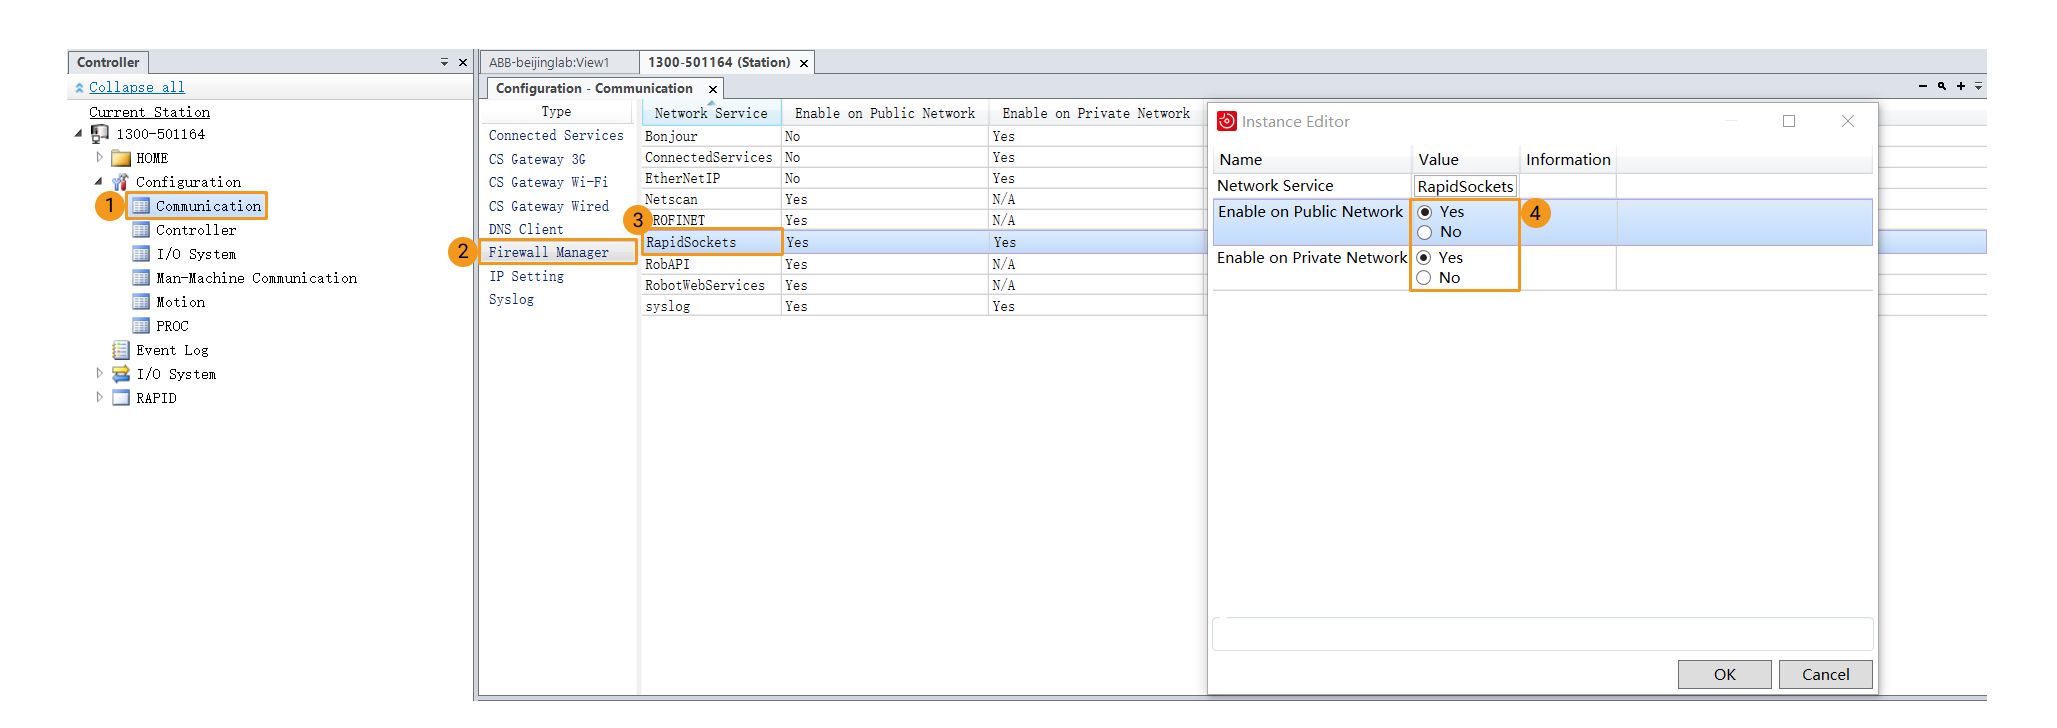This screenshot has width=2057, height=728.
Task: Click the Configuration tools icon
Action: pyautogui.click(x=121, y=182)
